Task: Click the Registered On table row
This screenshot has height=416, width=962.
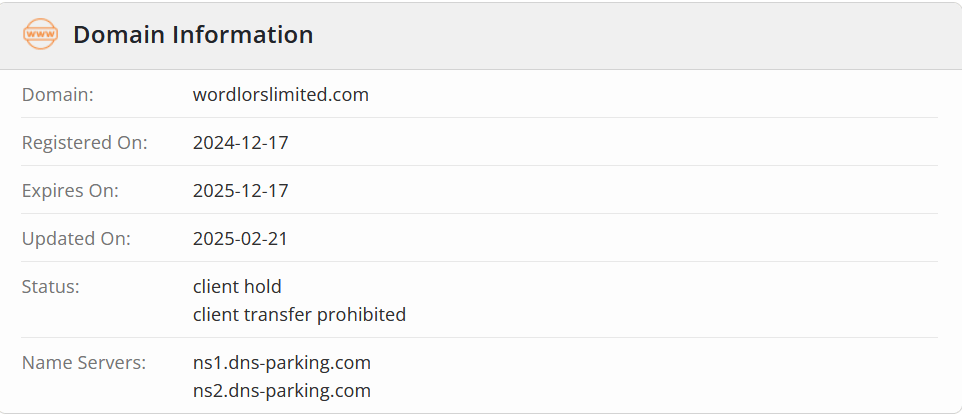Action: click(480, 142)
